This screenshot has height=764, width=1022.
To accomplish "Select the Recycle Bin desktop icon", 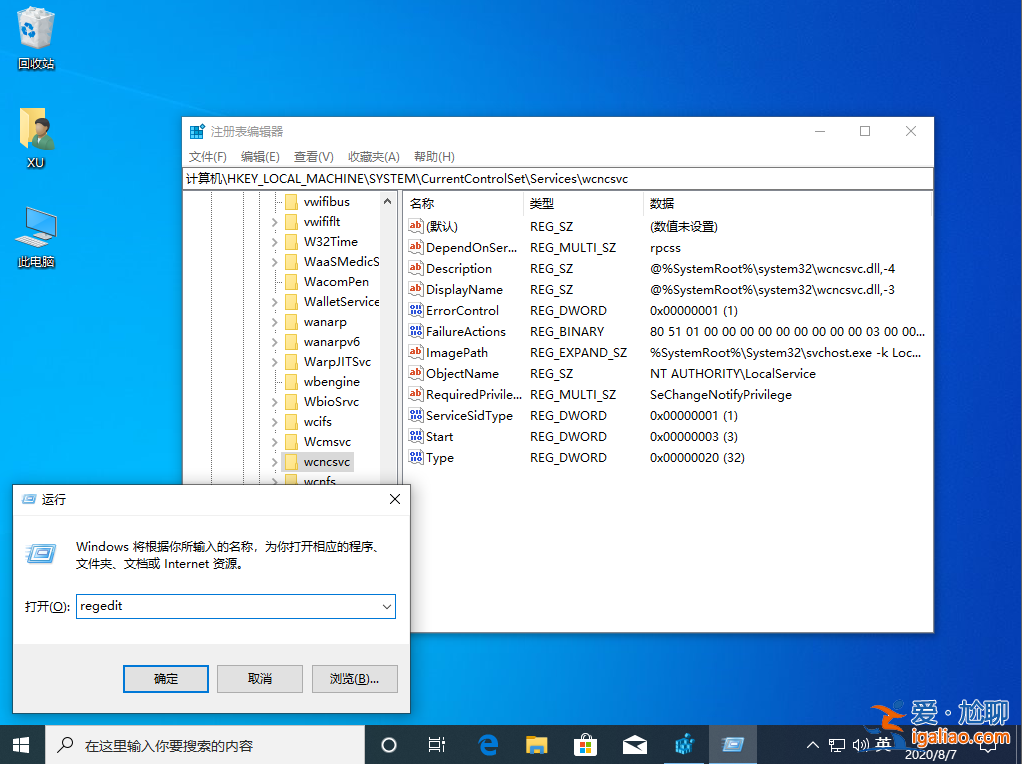I will click(x=35, y=30).
